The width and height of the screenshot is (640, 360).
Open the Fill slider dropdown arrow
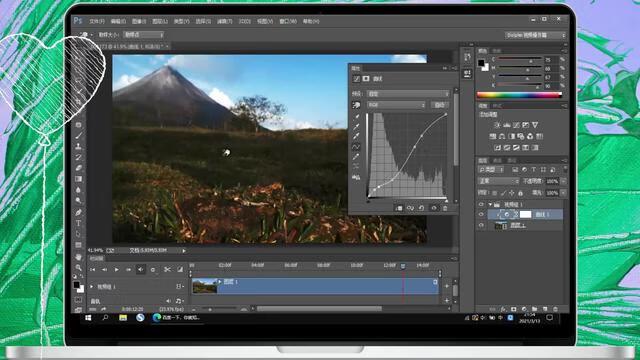pos(564,193)
